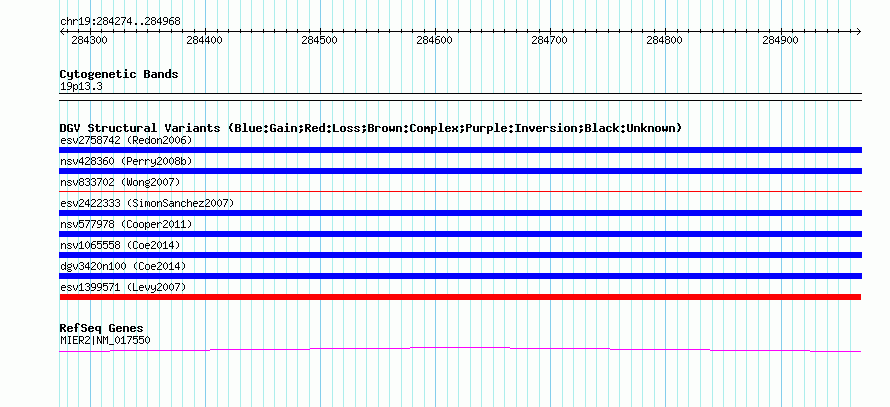Click the 284500 ruler tick label
Screen dimensions: 890x407
322,40
